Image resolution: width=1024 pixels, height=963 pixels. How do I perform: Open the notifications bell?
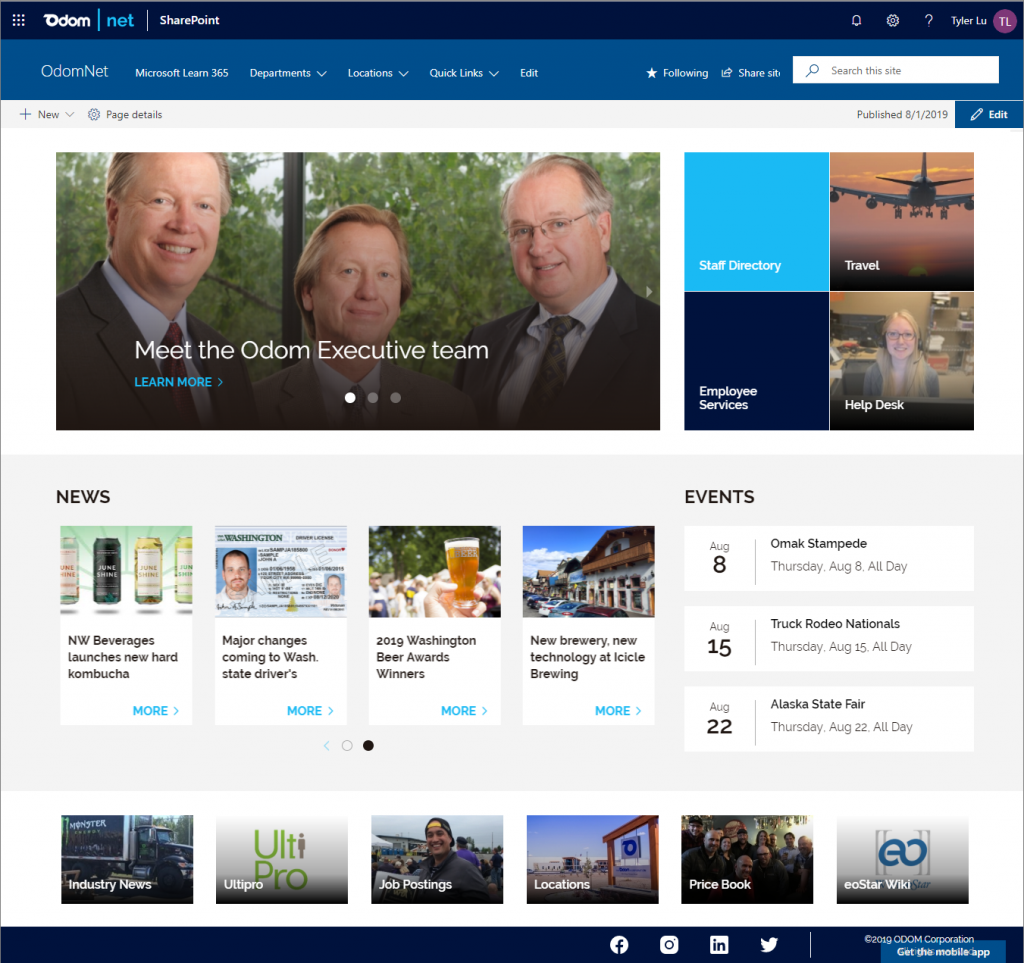(856, 20)
